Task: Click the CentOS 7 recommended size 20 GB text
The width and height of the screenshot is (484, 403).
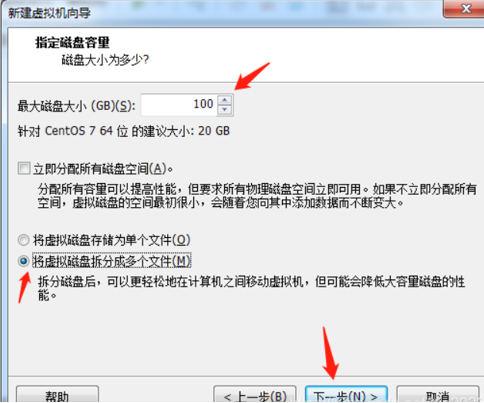Action: click(124, 131)
